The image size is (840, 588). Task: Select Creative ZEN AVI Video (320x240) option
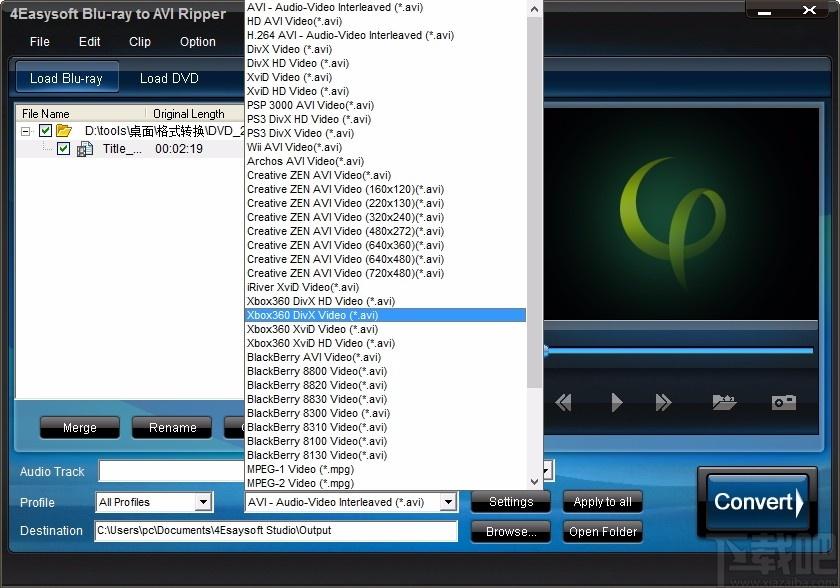[x=385, y=217]
